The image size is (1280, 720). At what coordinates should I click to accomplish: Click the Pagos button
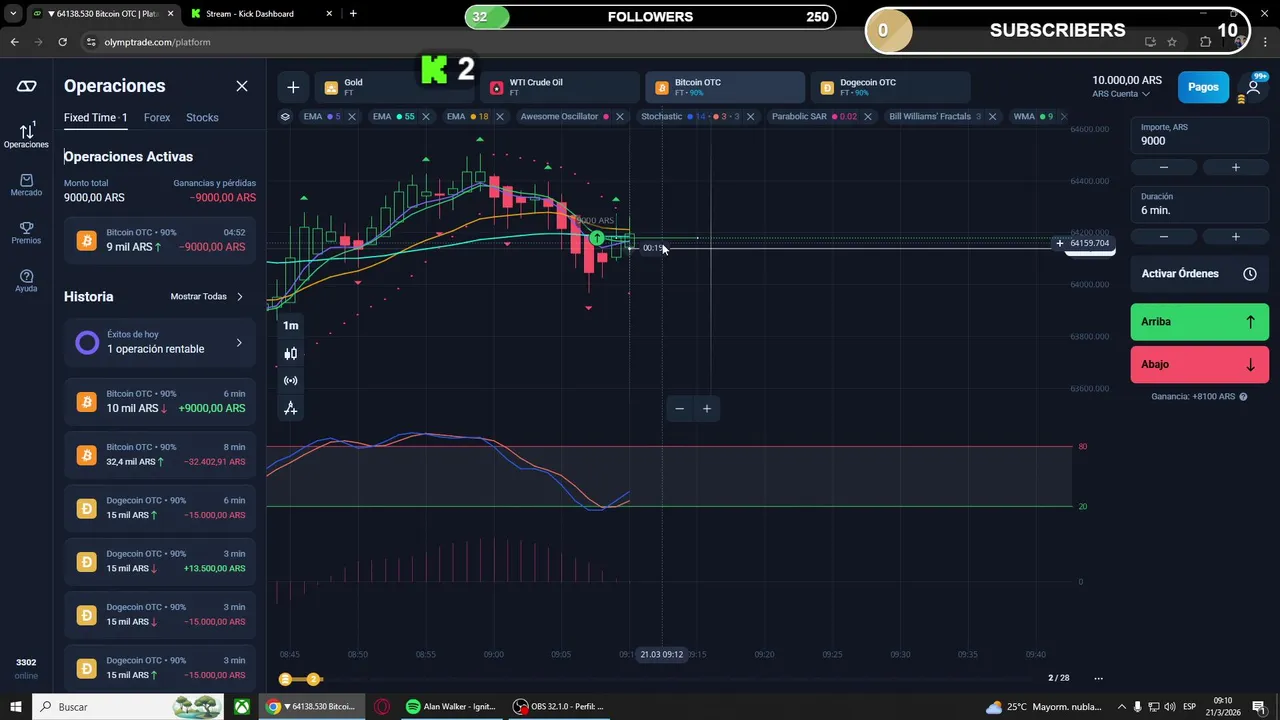[x=1203, y=87]
